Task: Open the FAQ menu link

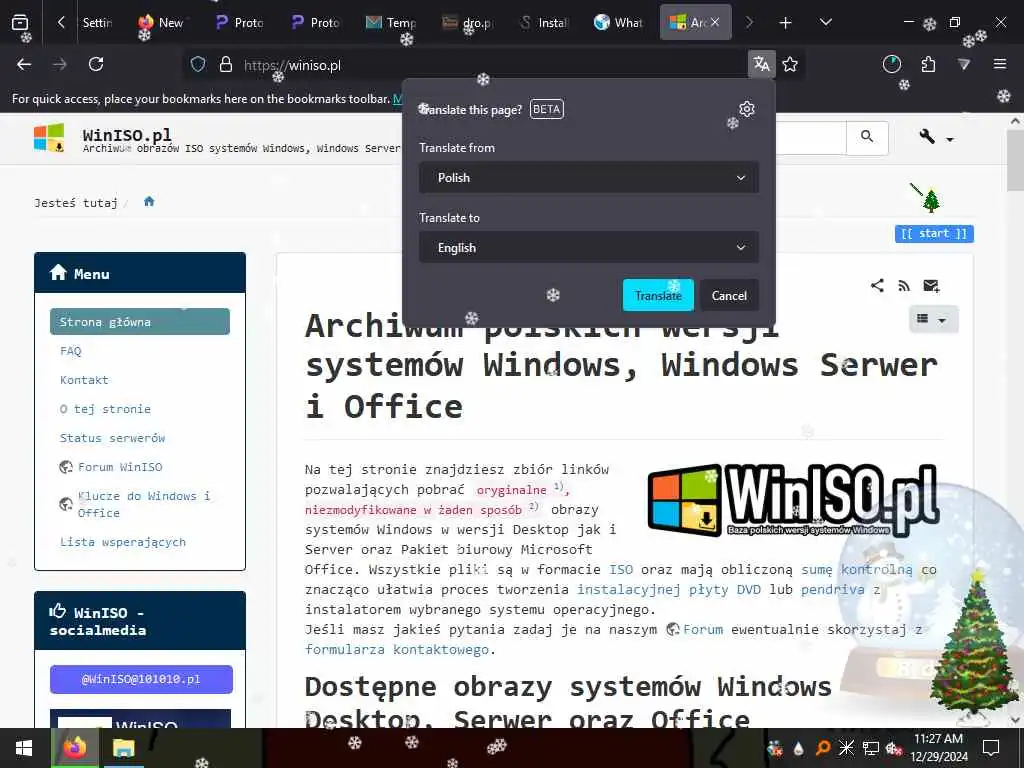Action: tap(71, 351)
